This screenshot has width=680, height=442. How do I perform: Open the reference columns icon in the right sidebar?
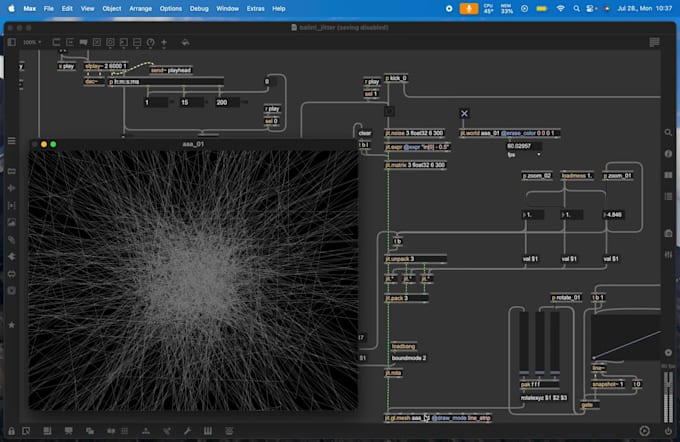click(x=668, y=175)
